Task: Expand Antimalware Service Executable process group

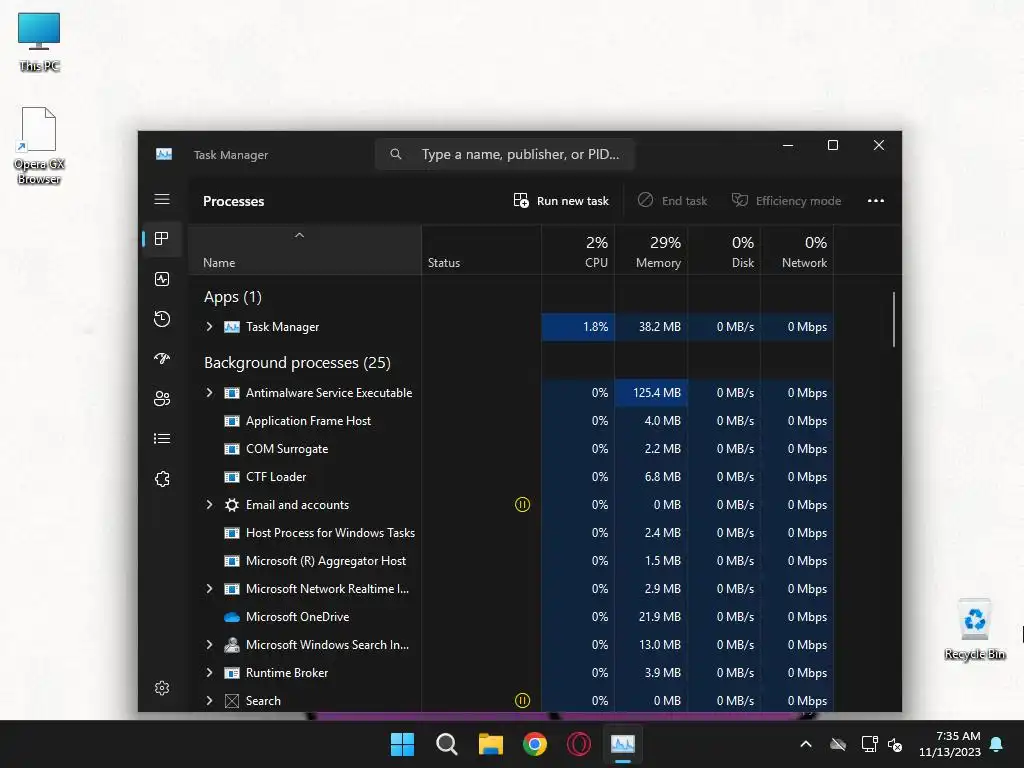Action: (209, 392)
